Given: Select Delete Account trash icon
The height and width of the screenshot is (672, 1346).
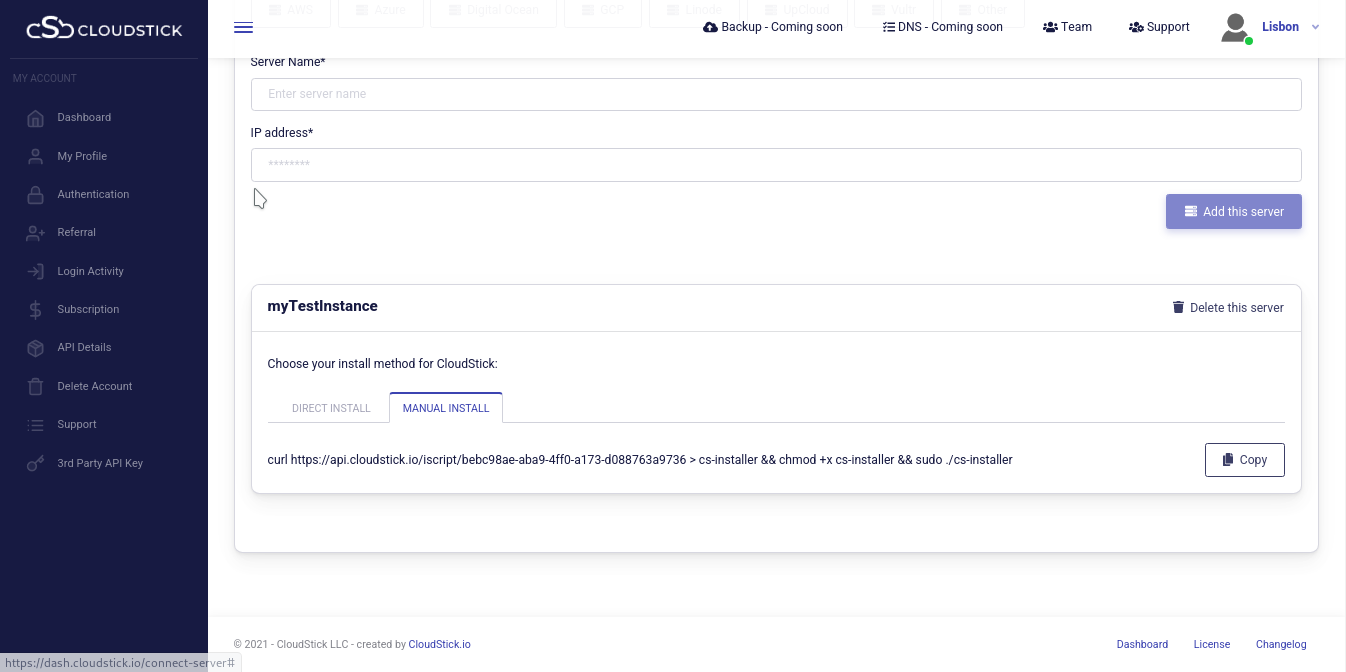Looking at the screenshot, I should pyautogui.click(x=36, y=387).
